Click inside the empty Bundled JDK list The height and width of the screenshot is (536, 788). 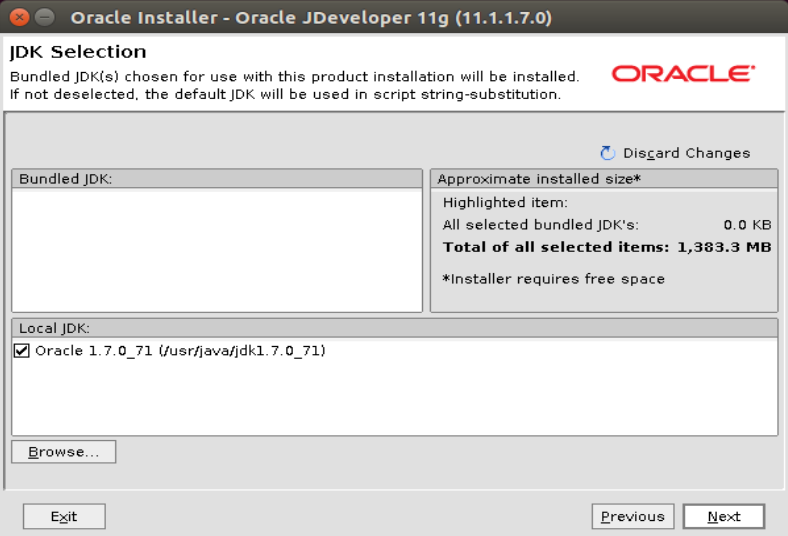coord(217,251)
